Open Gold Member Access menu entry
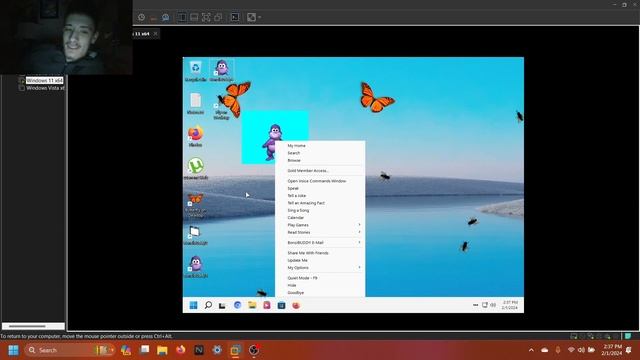This screenshot has height=360, width=640. point(308,171)
